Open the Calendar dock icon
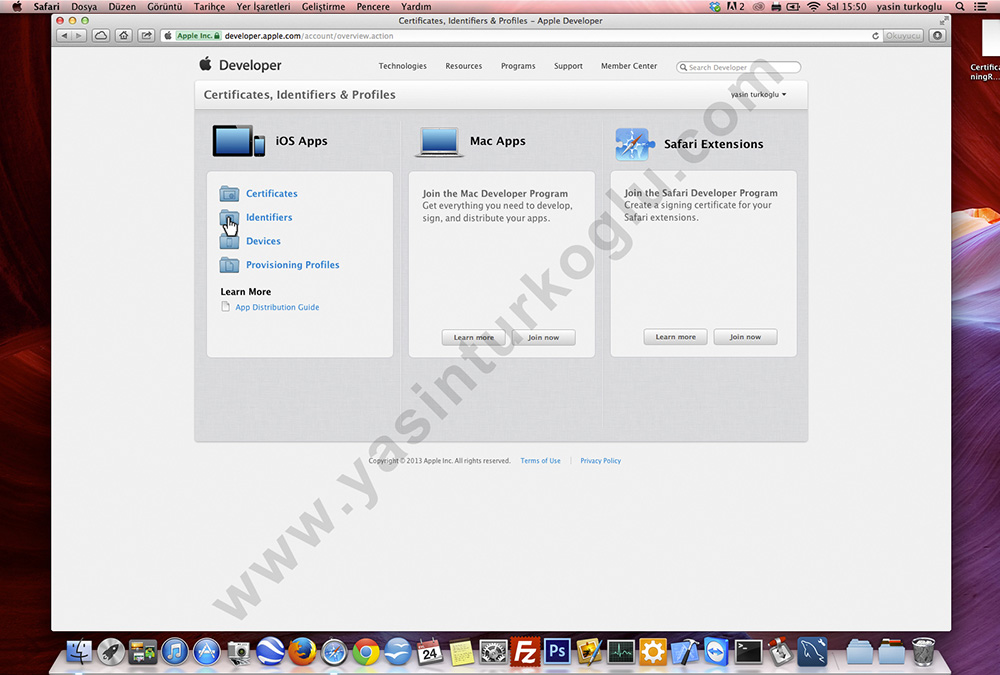Screen dimensions: 1000x675 pos(429,651)
